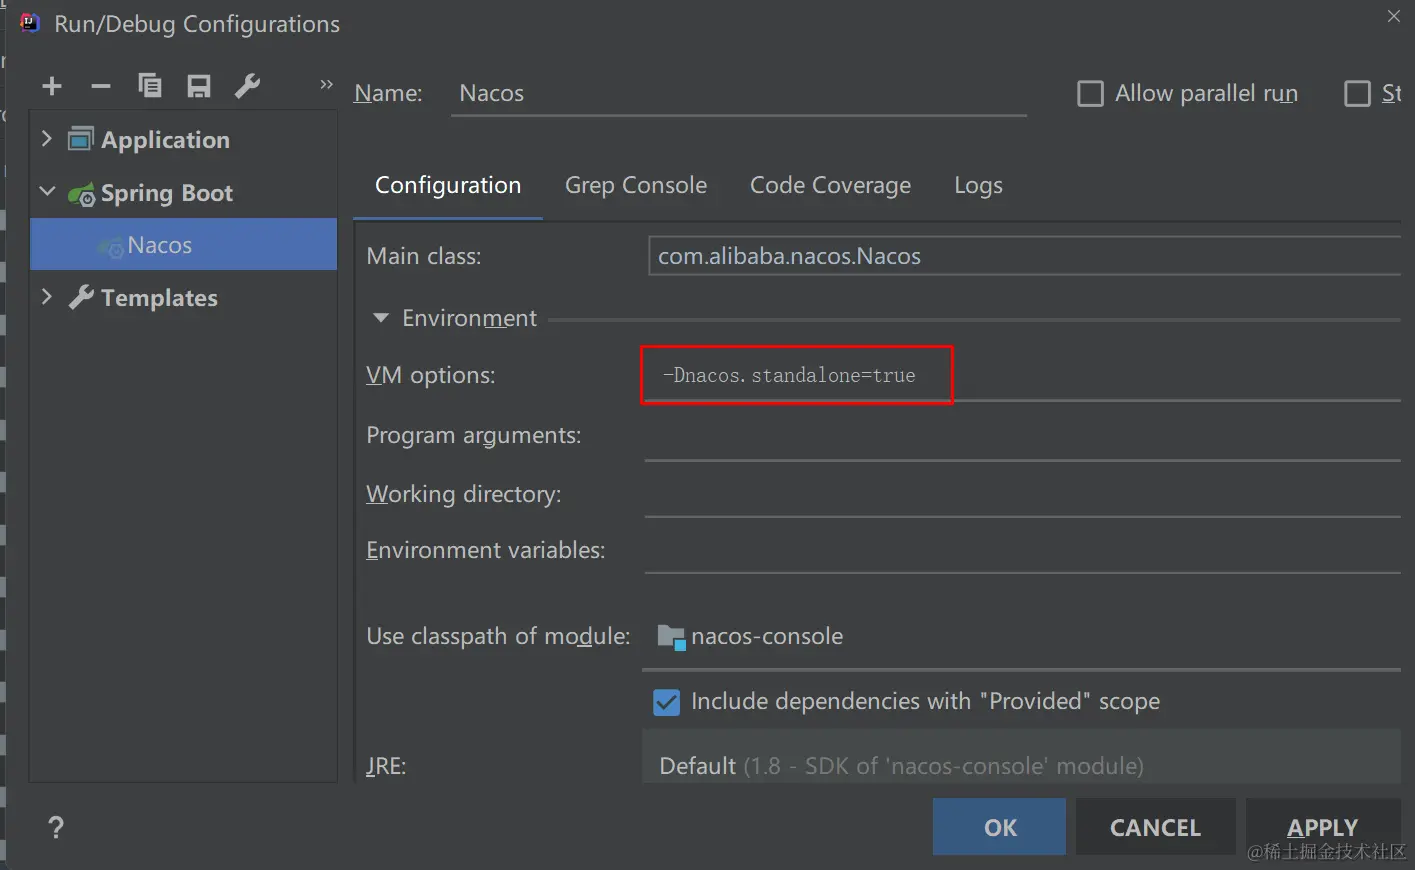Click the IntelliJ logo in title bar
Viewport: 1415px width, 870px height.
point(30,23)
